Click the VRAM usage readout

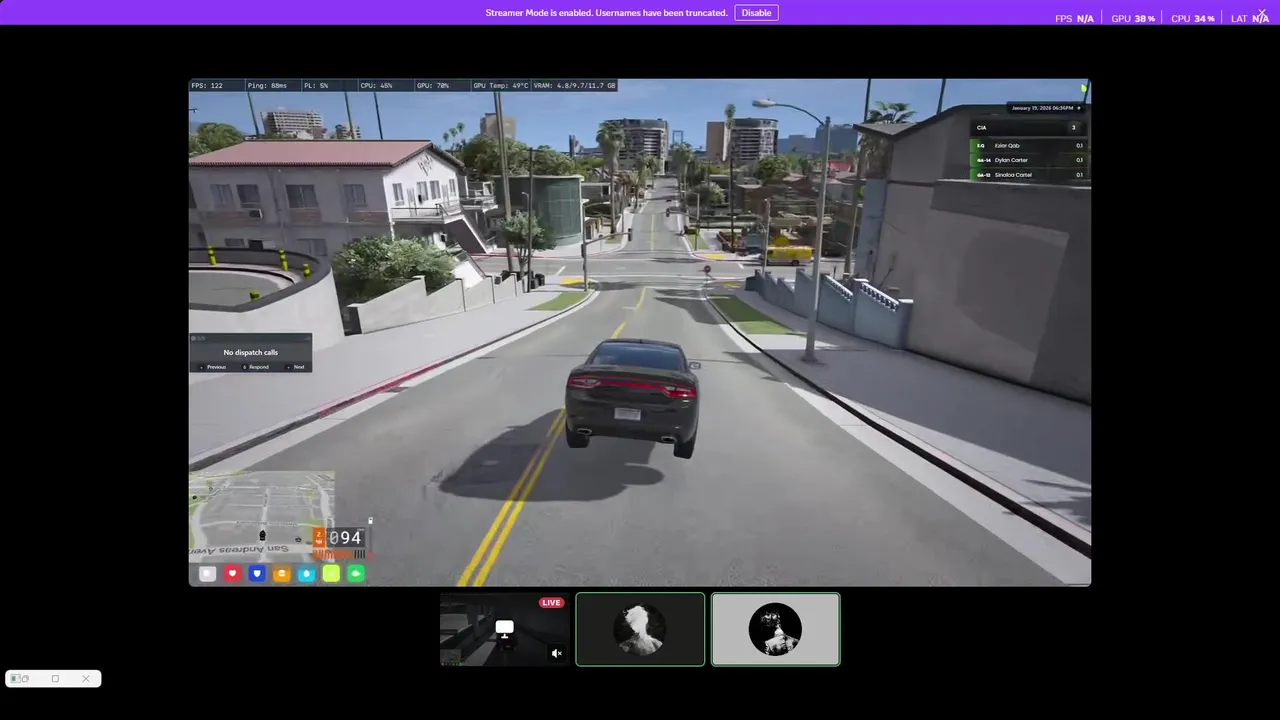[x=575, y=86]
